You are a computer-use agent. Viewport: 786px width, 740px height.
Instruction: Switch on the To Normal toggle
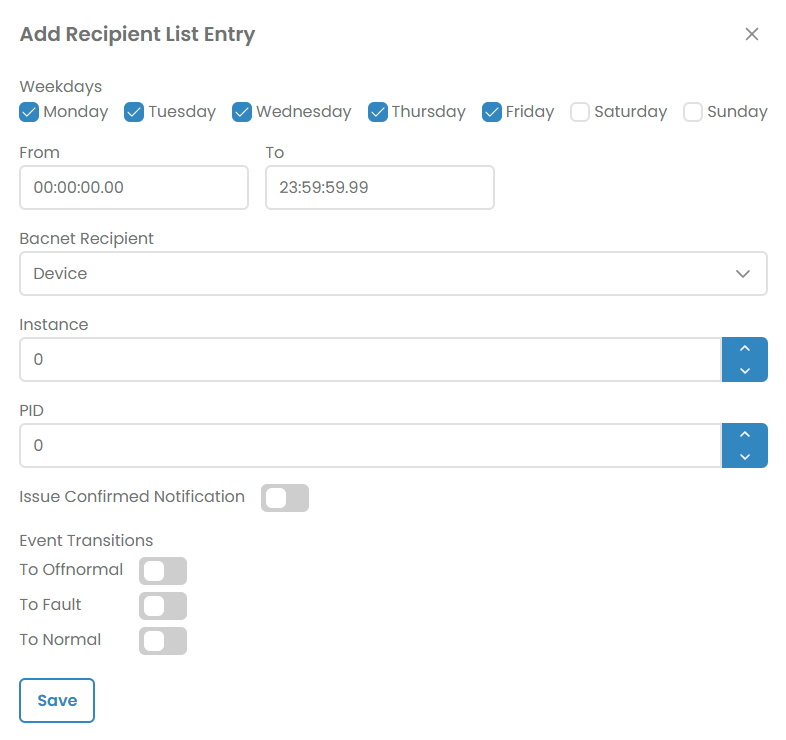163,641
